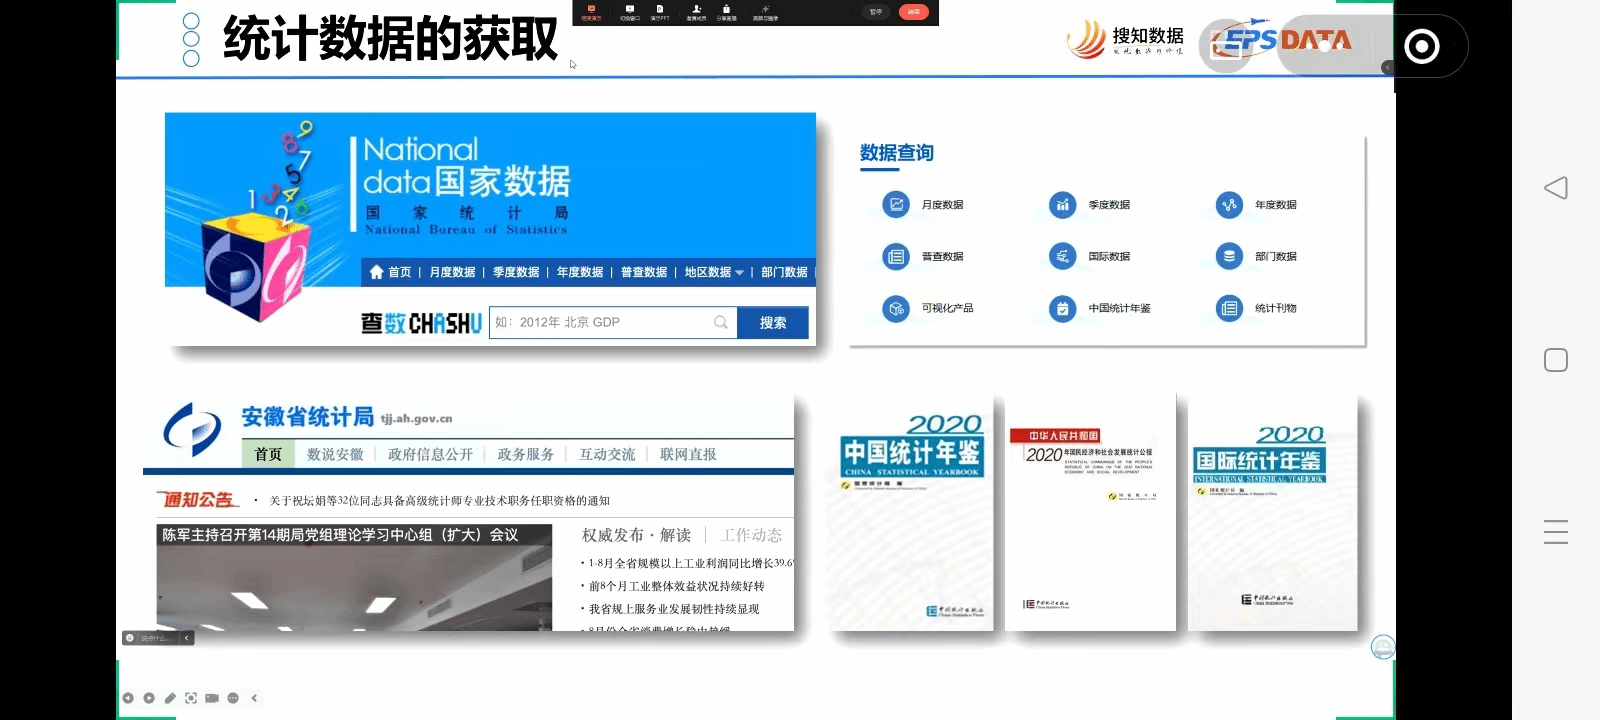Image resolution: width=1600 pixels, height=720 pixels.
Task: Click the pen annotation icon in slideshow toolbar
Action: tap(170, 698)
